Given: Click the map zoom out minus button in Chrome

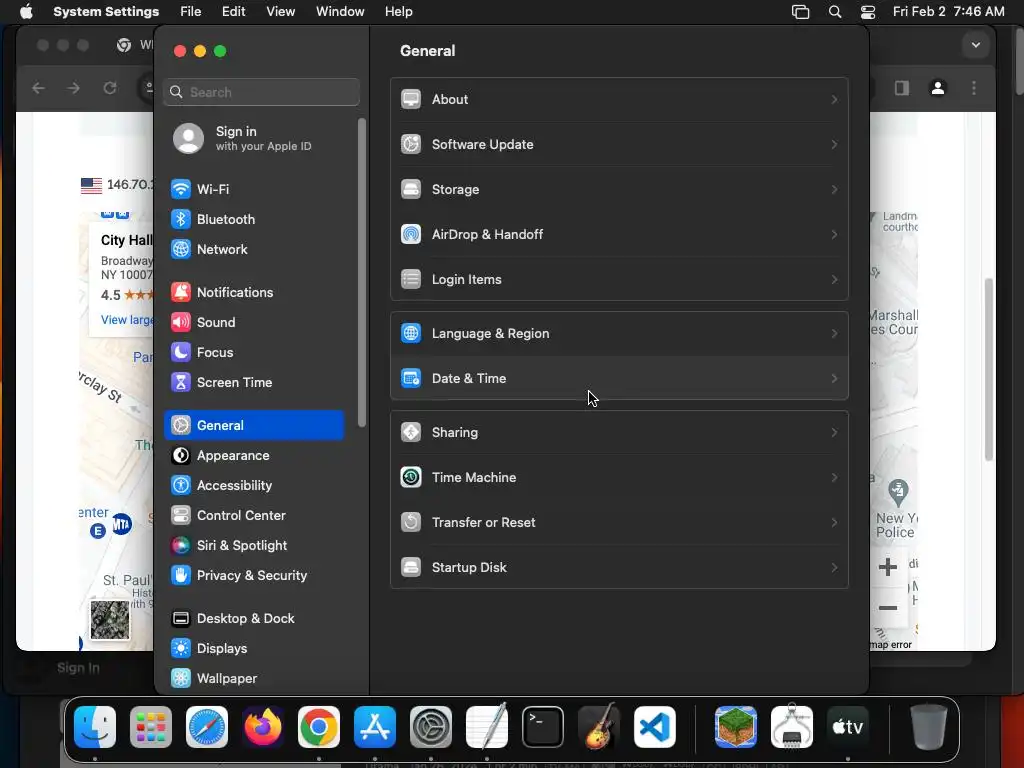Looking at the screenshot, I should [x=888, y=608].
